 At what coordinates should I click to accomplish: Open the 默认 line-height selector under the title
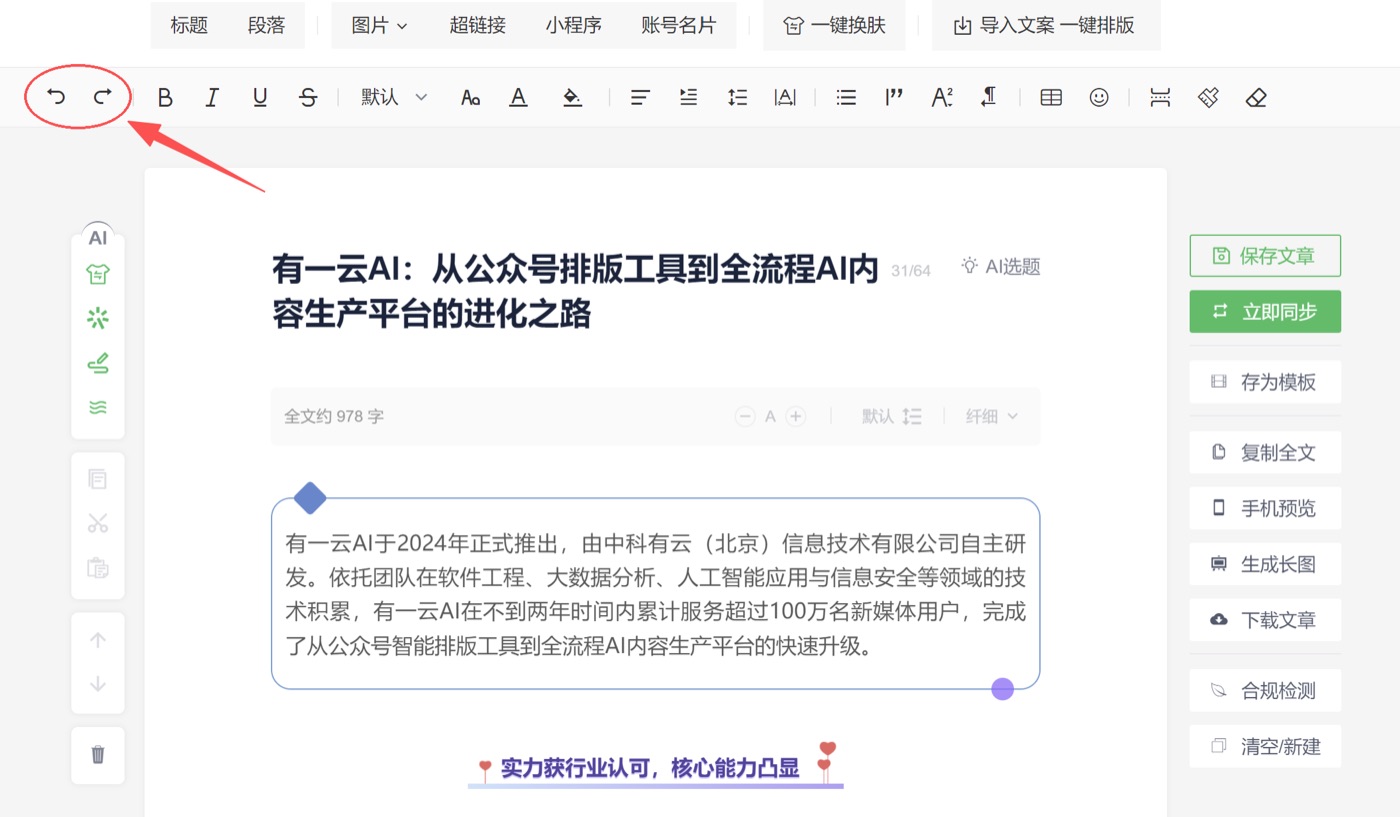(892, 416)
